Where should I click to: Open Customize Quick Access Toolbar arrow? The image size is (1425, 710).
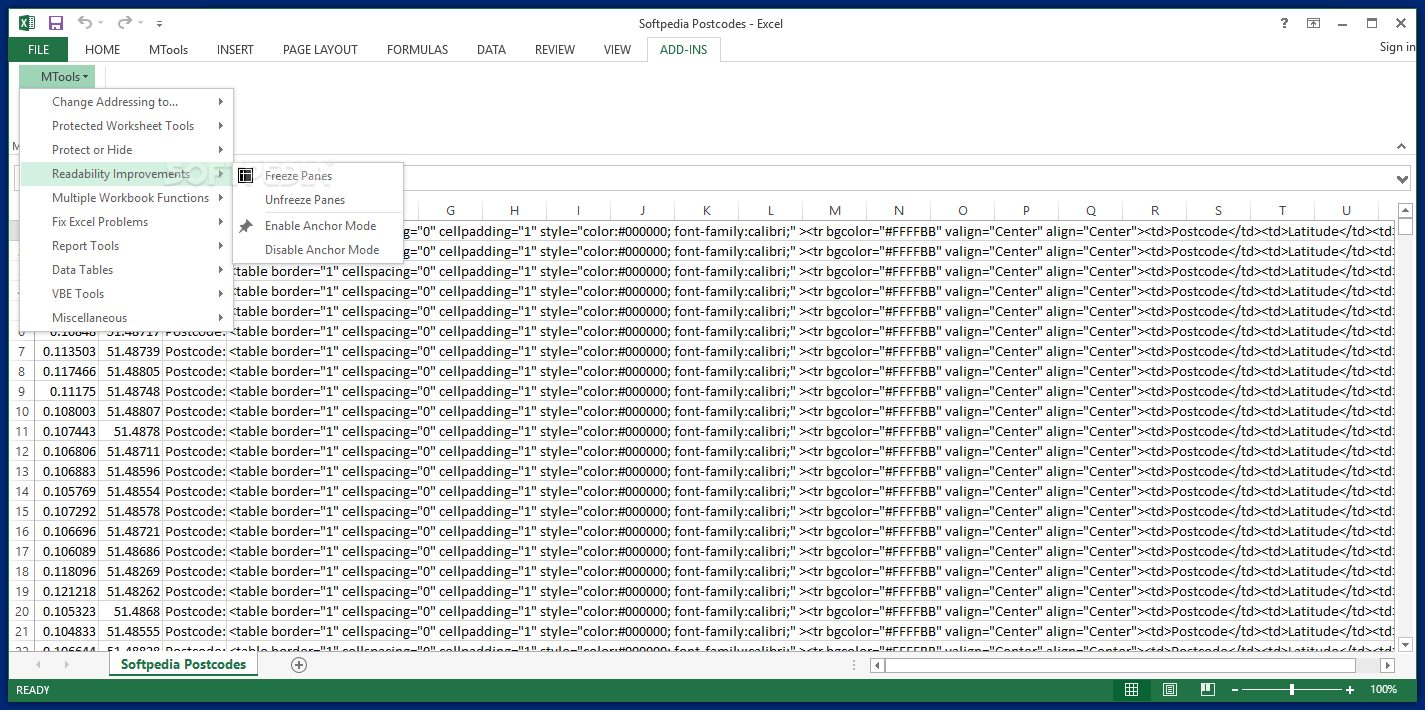[160, 23]
